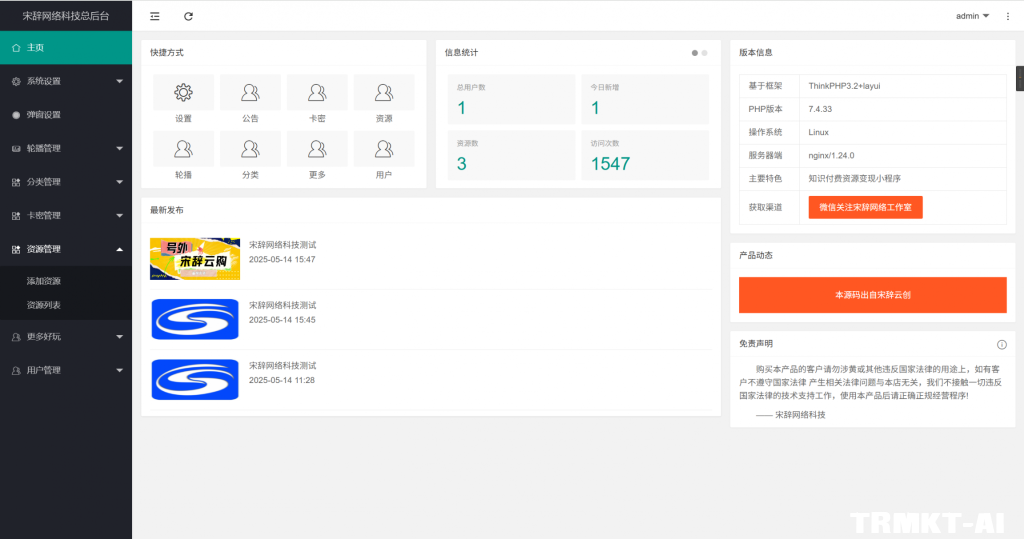Image resolution: width=1024 pixels, height=539 pixels.
Task: Click the 本源码出自宋辞云创 orange banner
Action: click(872, 295)
